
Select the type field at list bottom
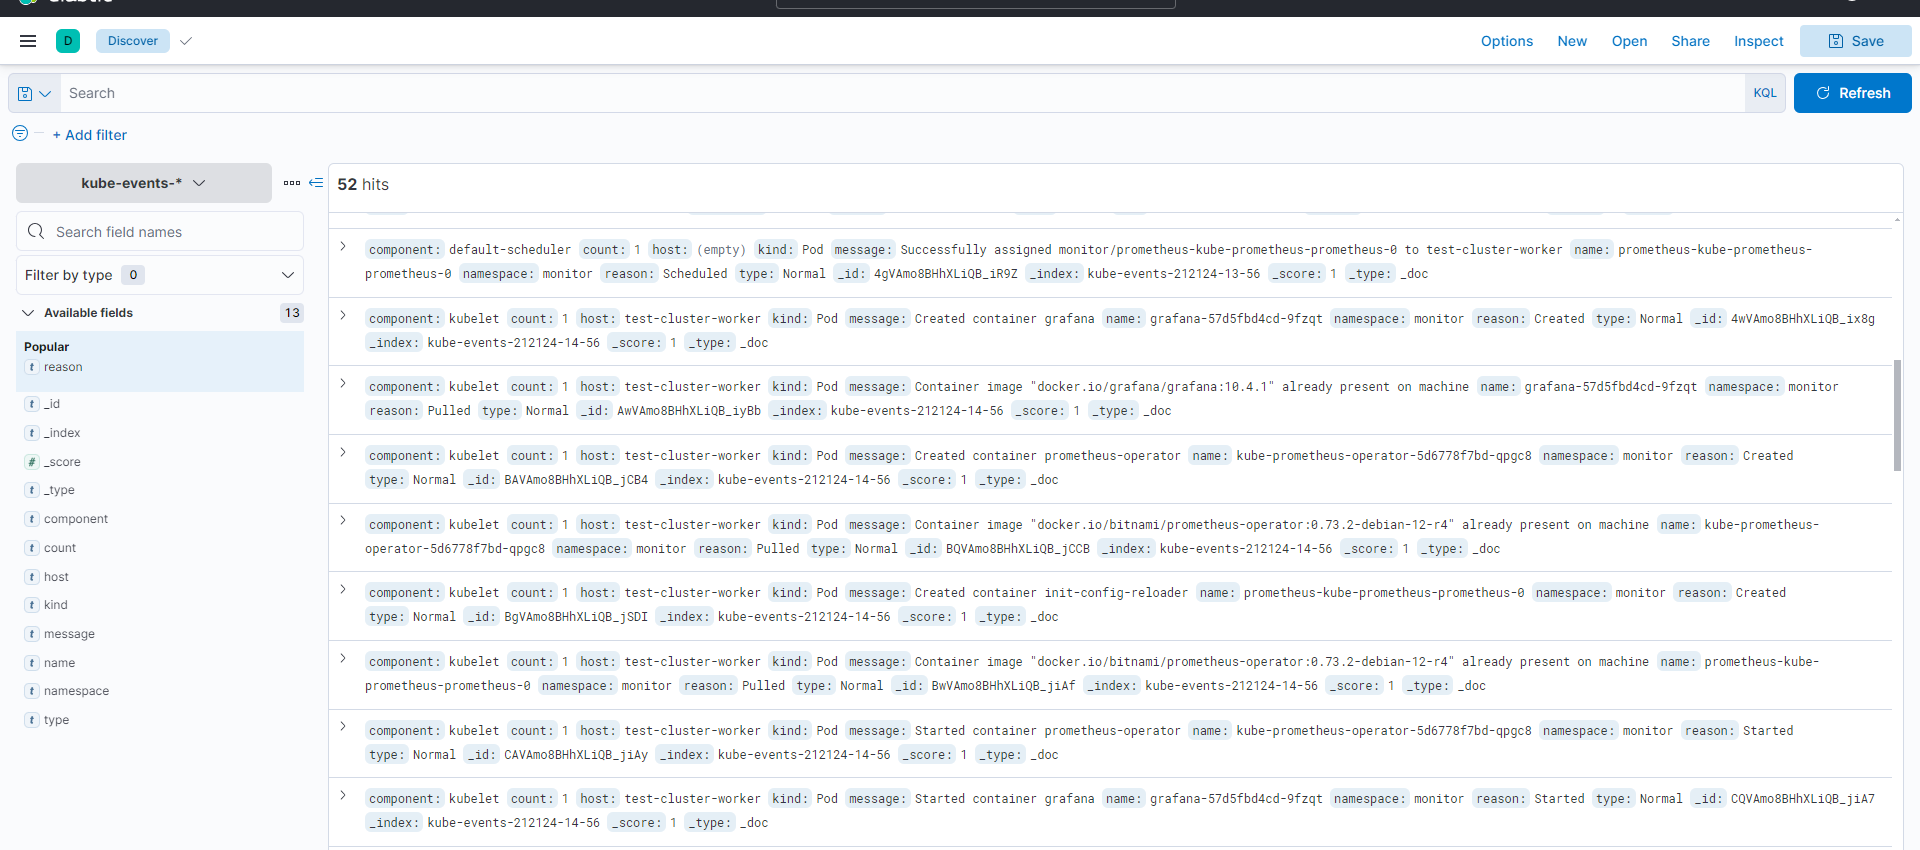(x=56, y=720)
